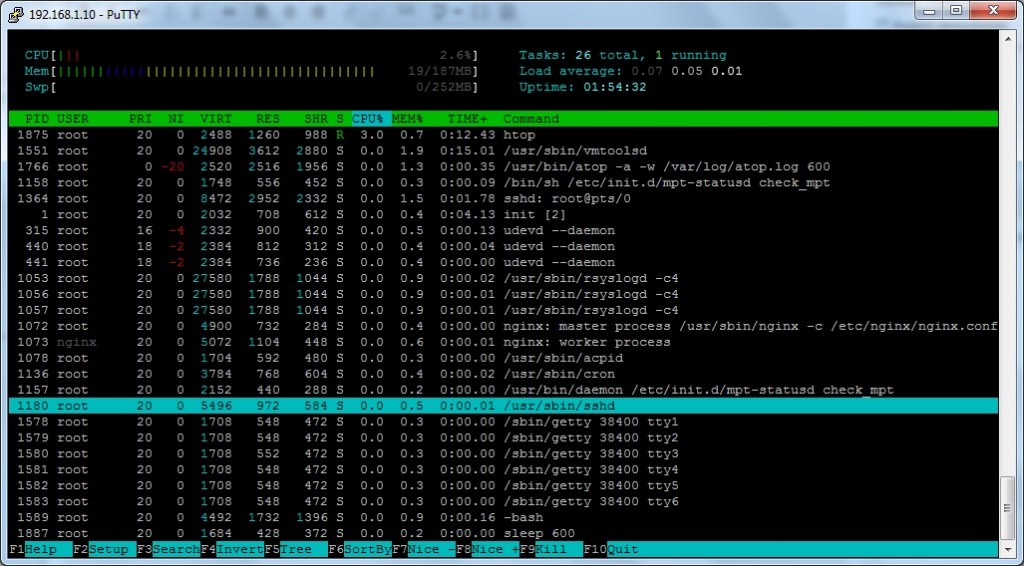Open Setup from the bottom function bar

pyautogui.click(x=109, y=550)
